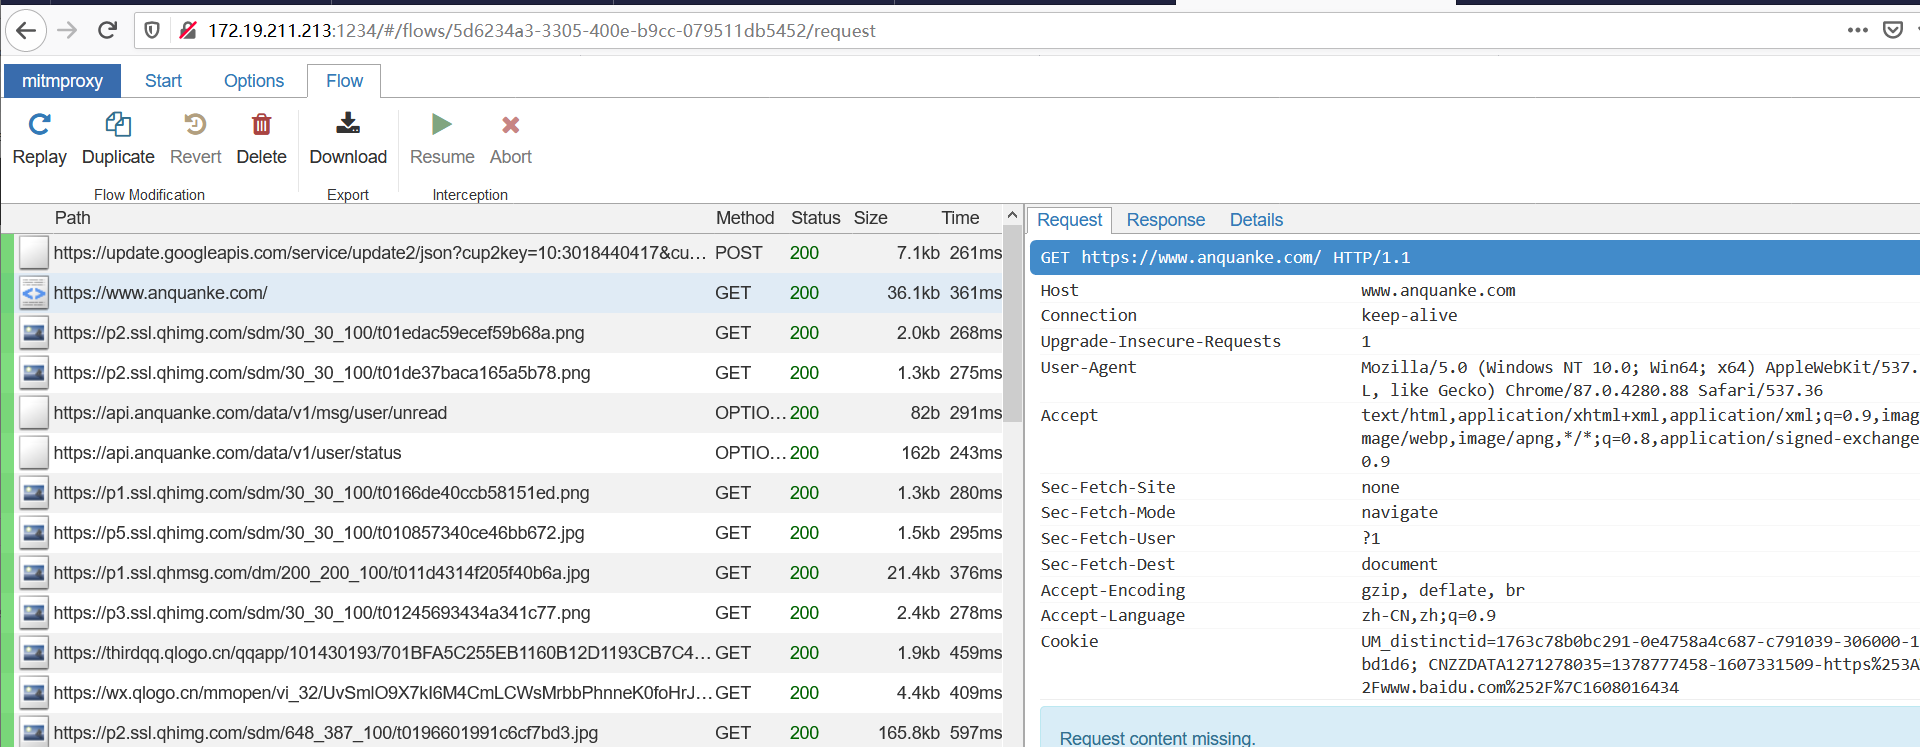
Task: Resume the intercepted flow
Action: (441, 125)
